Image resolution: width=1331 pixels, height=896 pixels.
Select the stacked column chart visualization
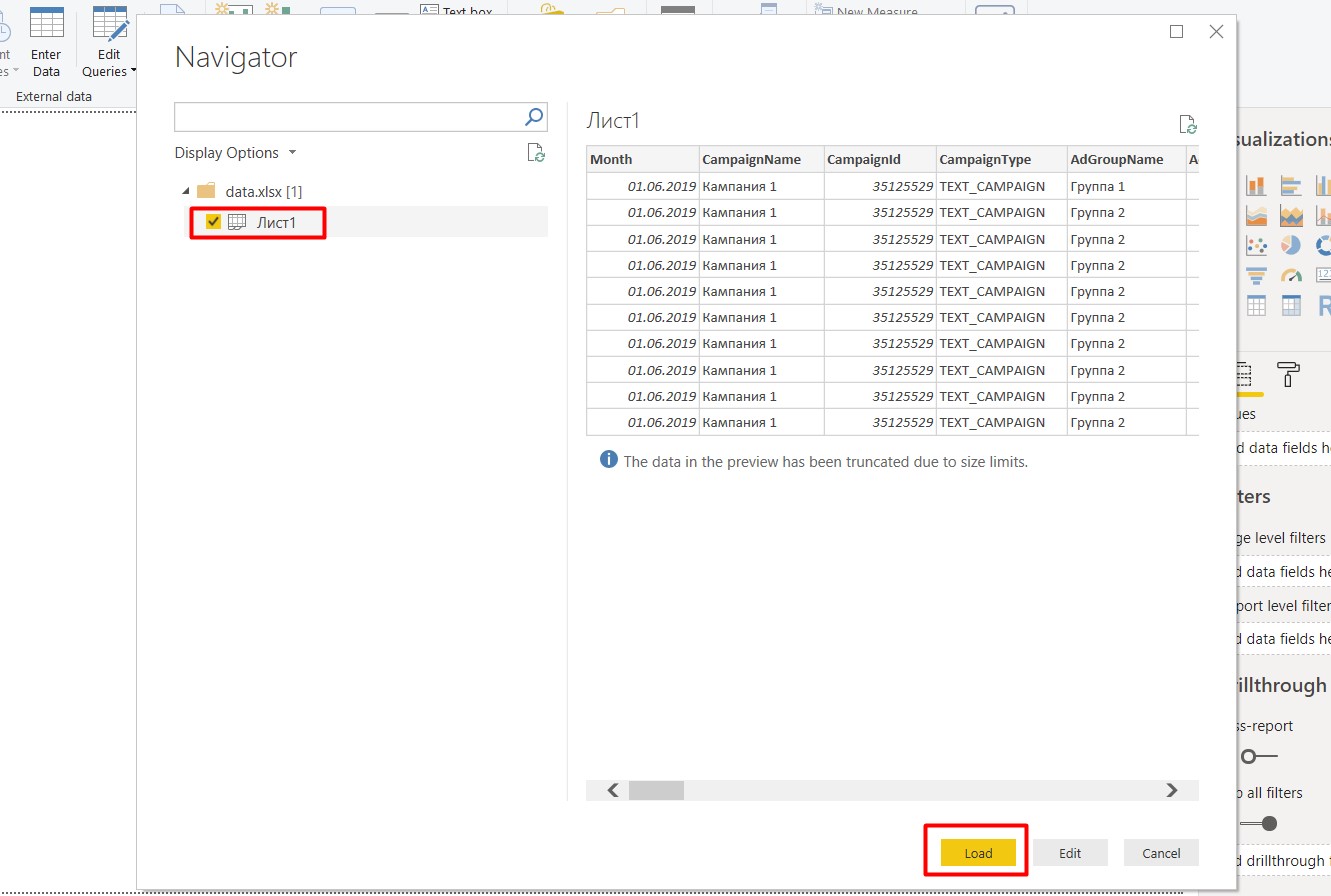1256,186
